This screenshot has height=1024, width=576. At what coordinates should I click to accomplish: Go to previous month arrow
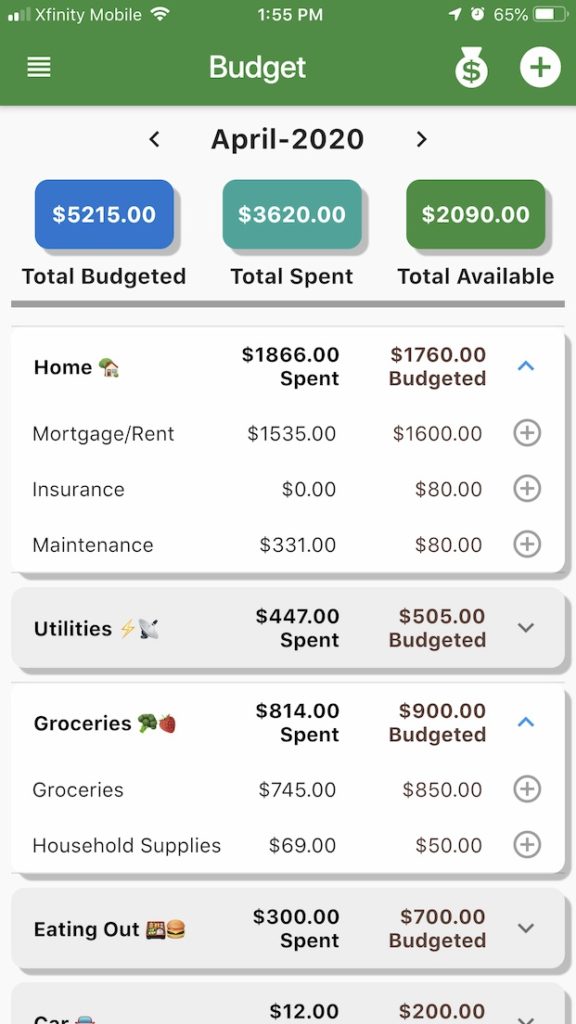(x=154, y=139)
